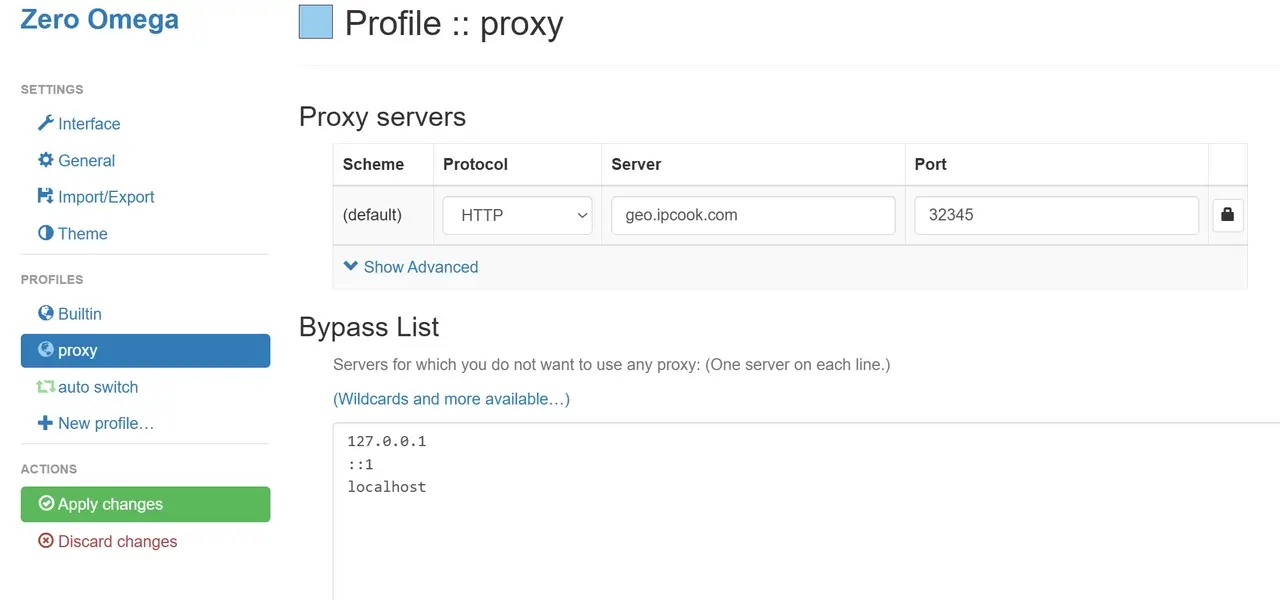Image resolution: width=1280 pixels, height=600 pixels.
Task: Click the lock icon beside the Port field
Action: click(1228, 215)
